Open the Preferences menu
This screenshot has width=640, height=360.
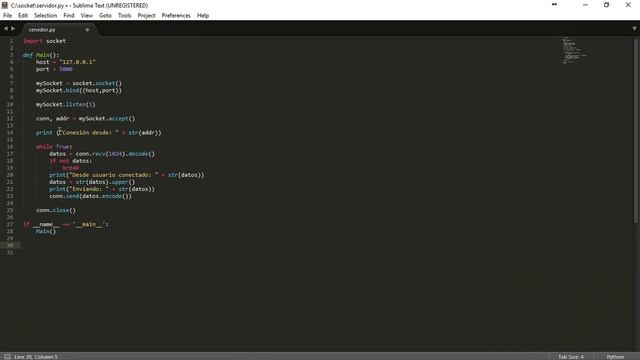176,16
